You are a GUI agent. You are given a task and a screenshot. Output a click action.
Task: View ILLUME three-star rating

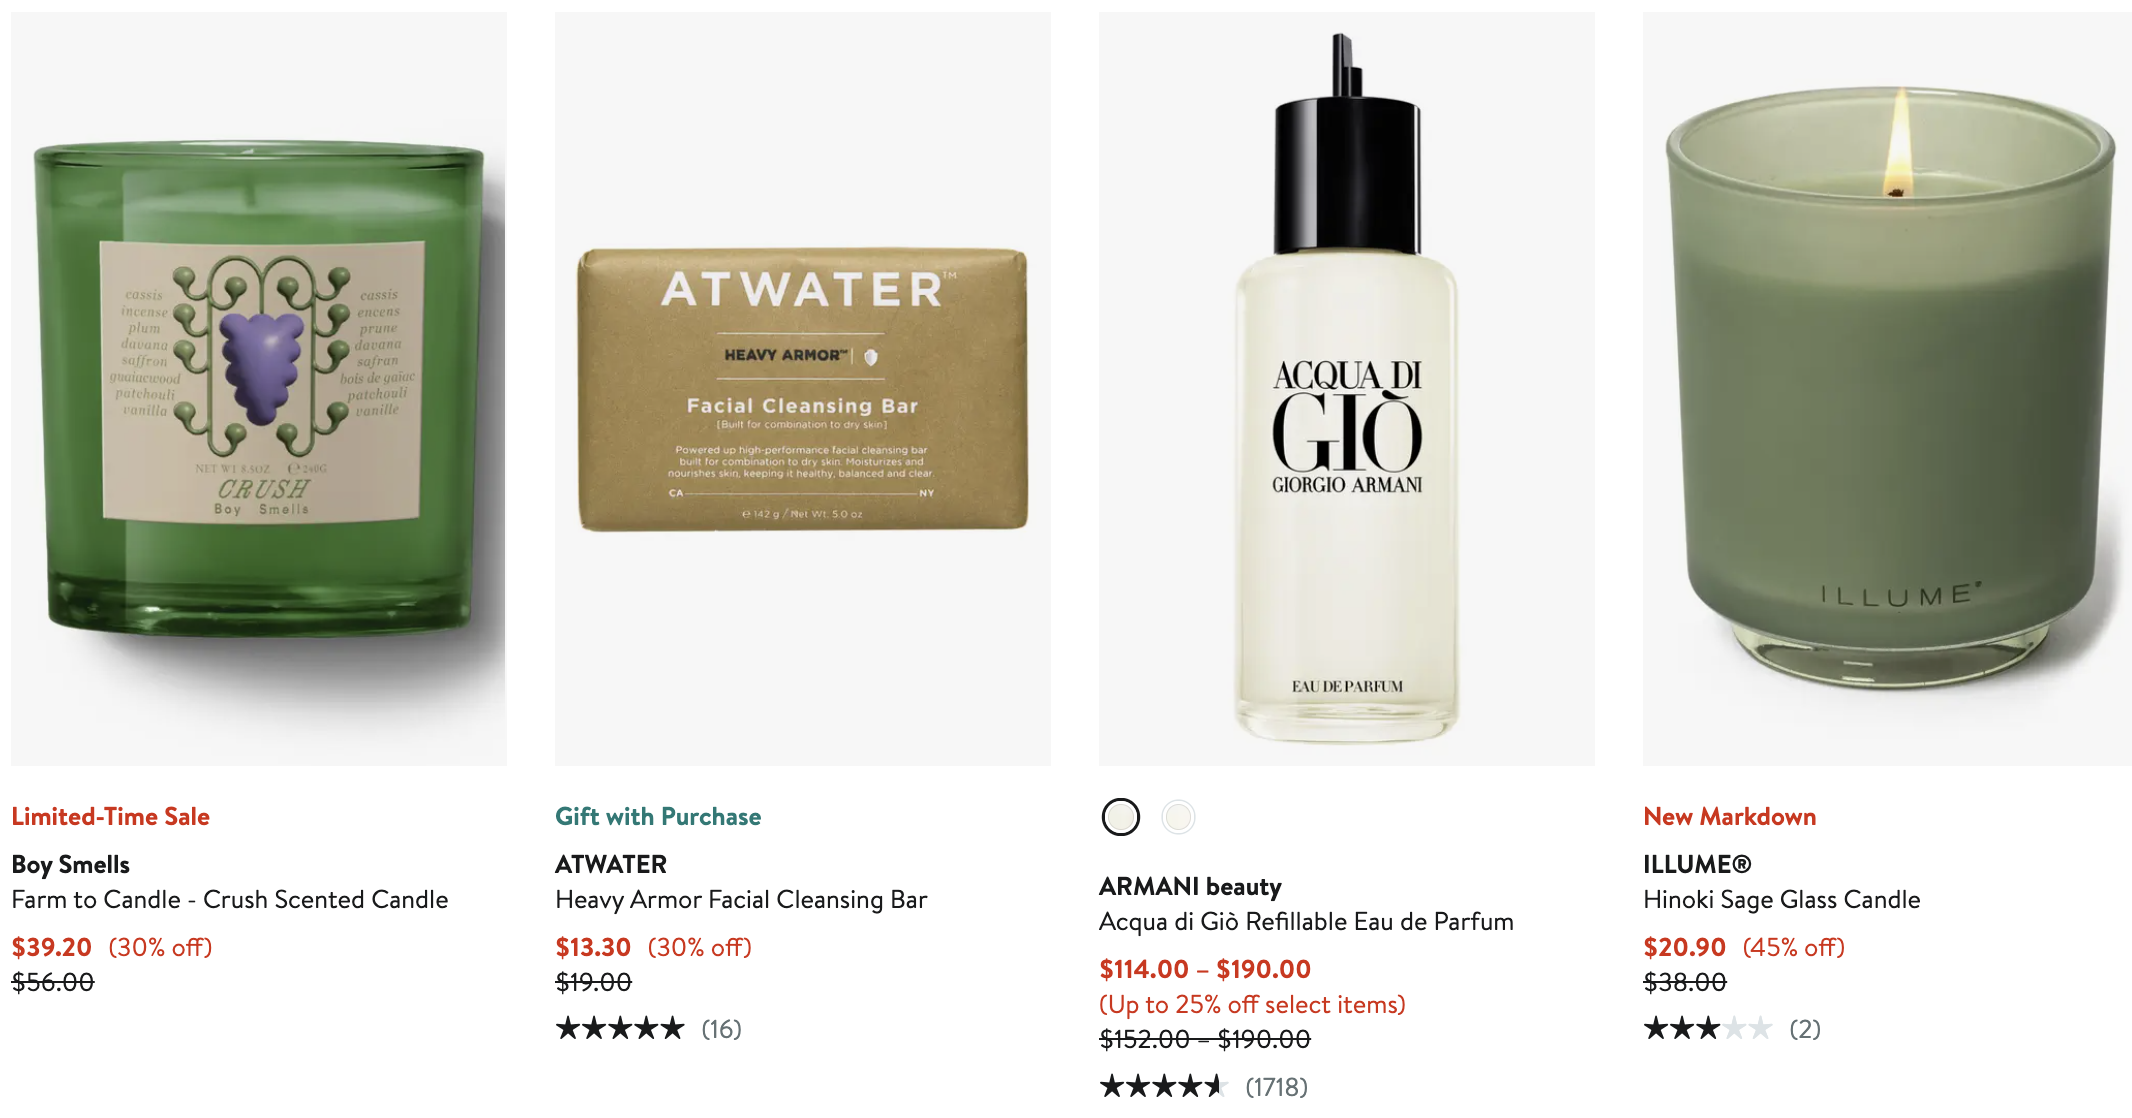point(1731,1028)
